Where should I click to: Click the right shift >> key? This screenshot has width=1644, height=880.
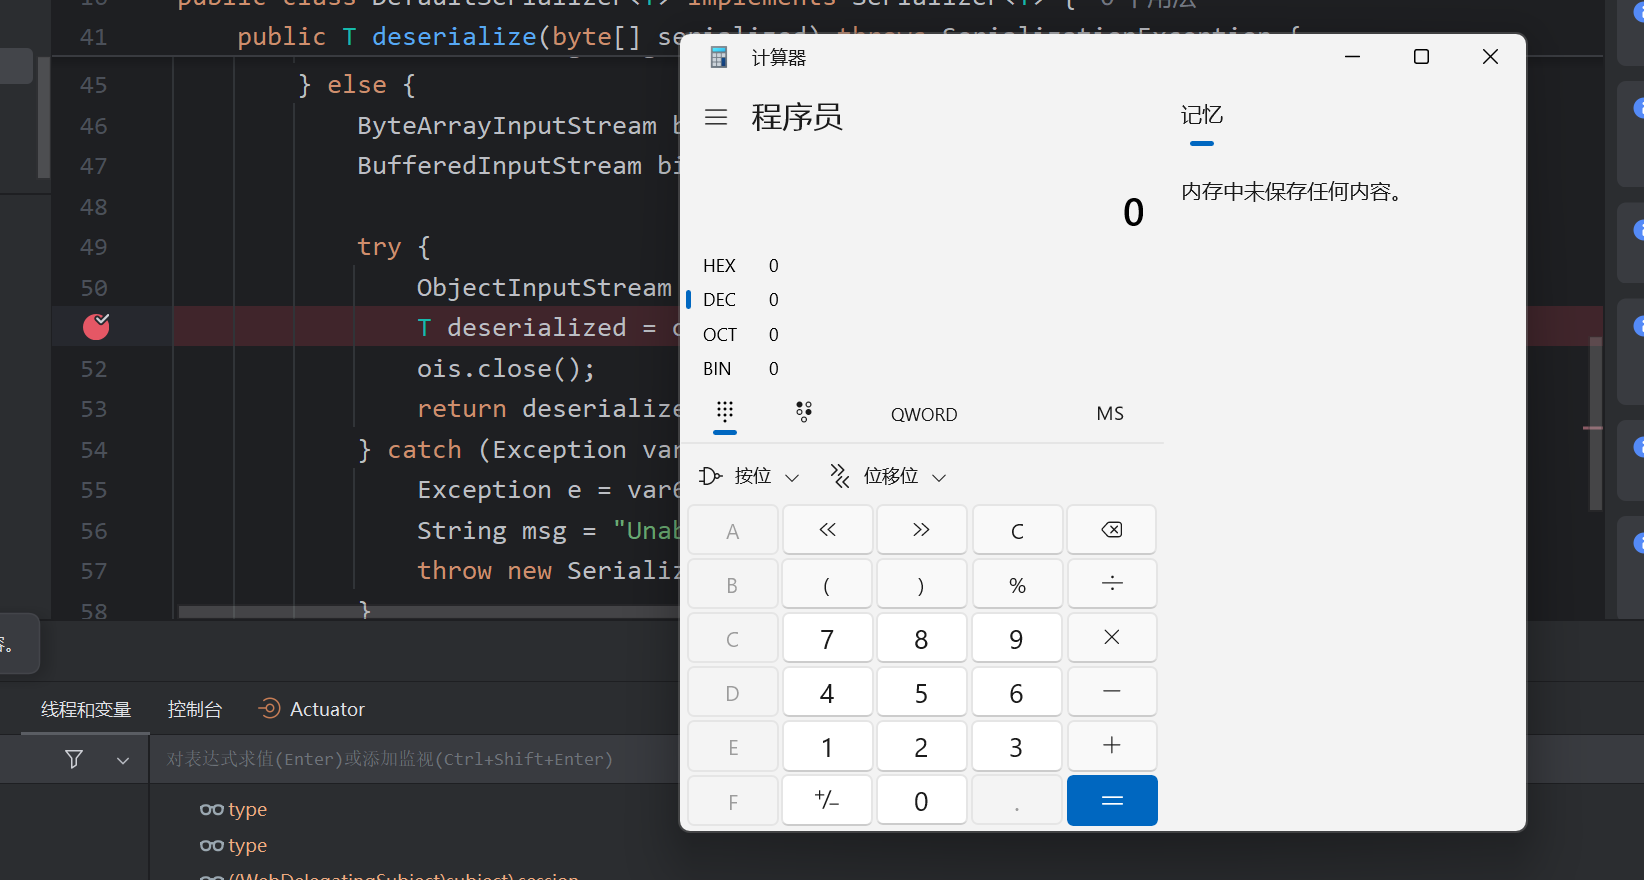[921, 530]
